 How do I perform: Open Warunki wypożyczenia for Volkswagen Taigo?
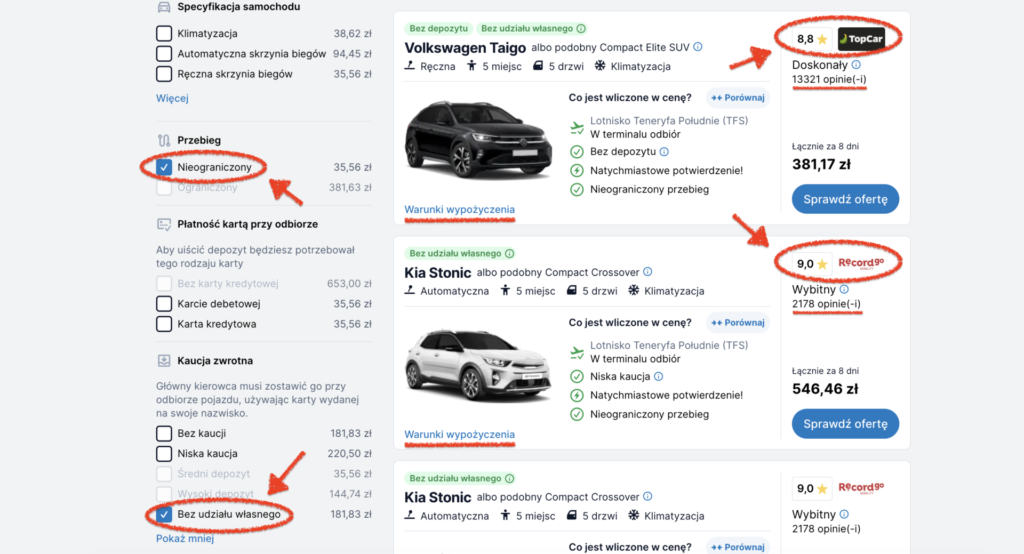pos(459,210)
